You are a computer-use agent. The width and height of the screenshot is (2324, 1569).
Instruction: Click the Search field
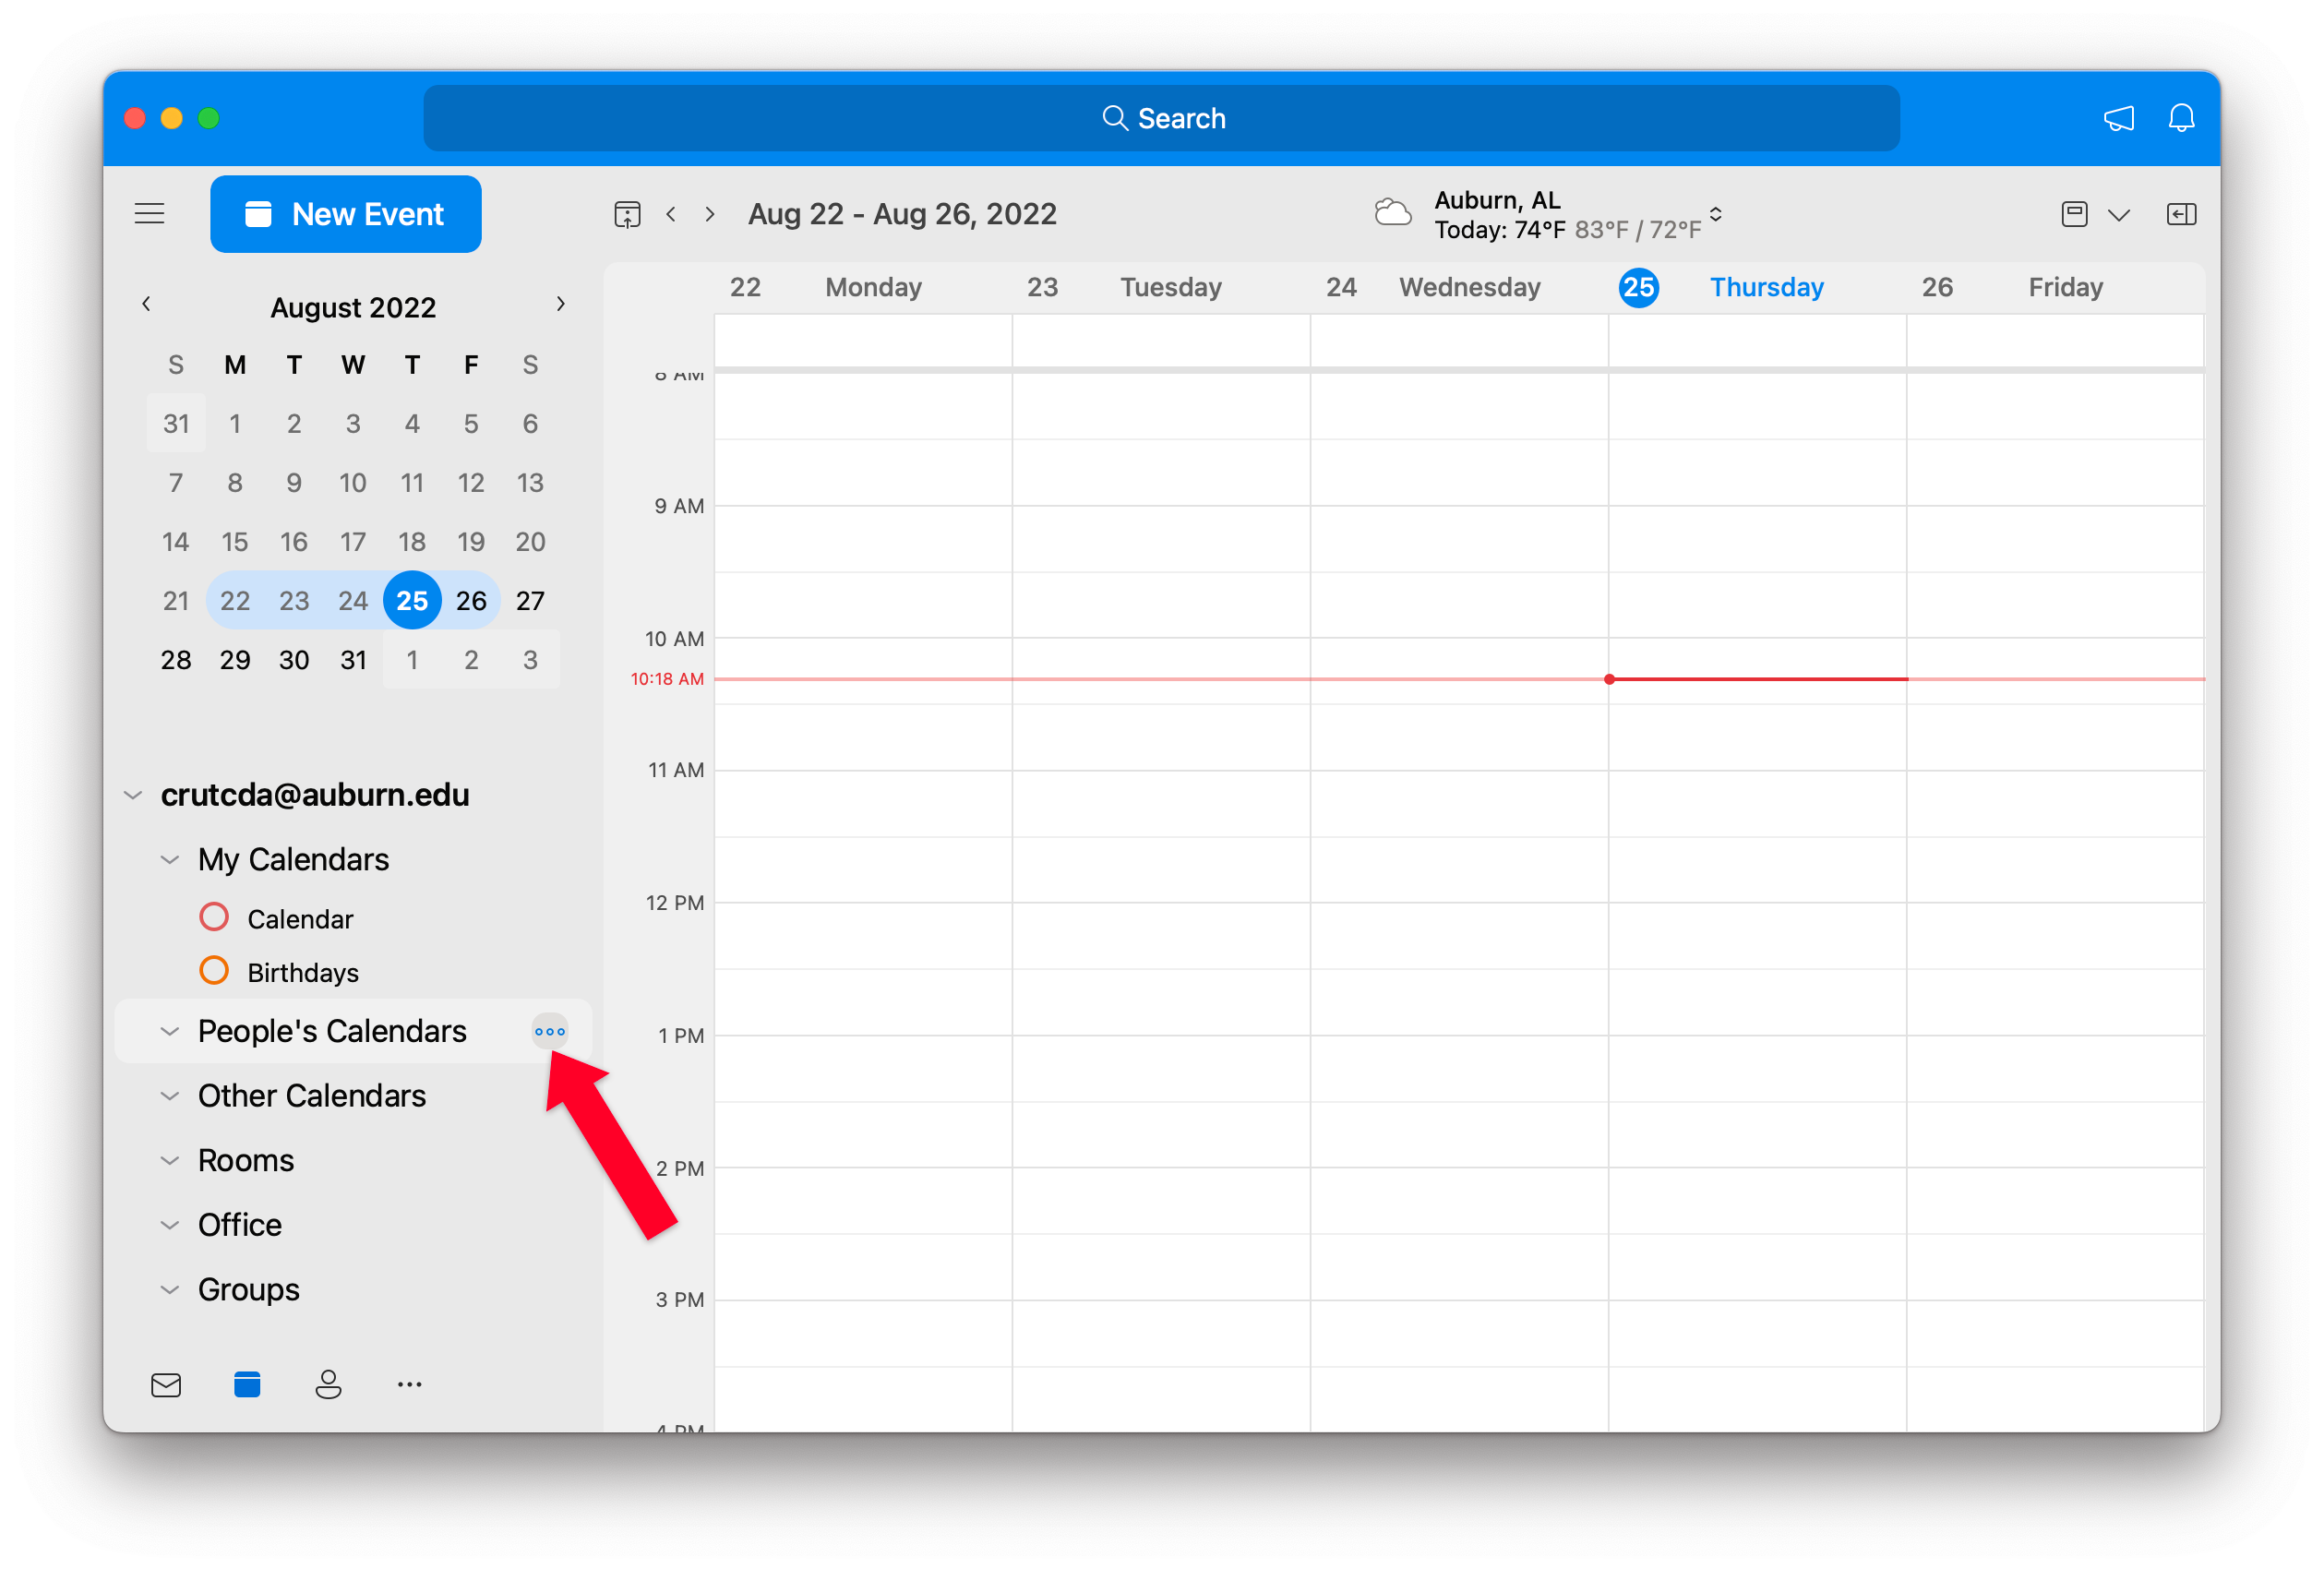pos(1161,118)
